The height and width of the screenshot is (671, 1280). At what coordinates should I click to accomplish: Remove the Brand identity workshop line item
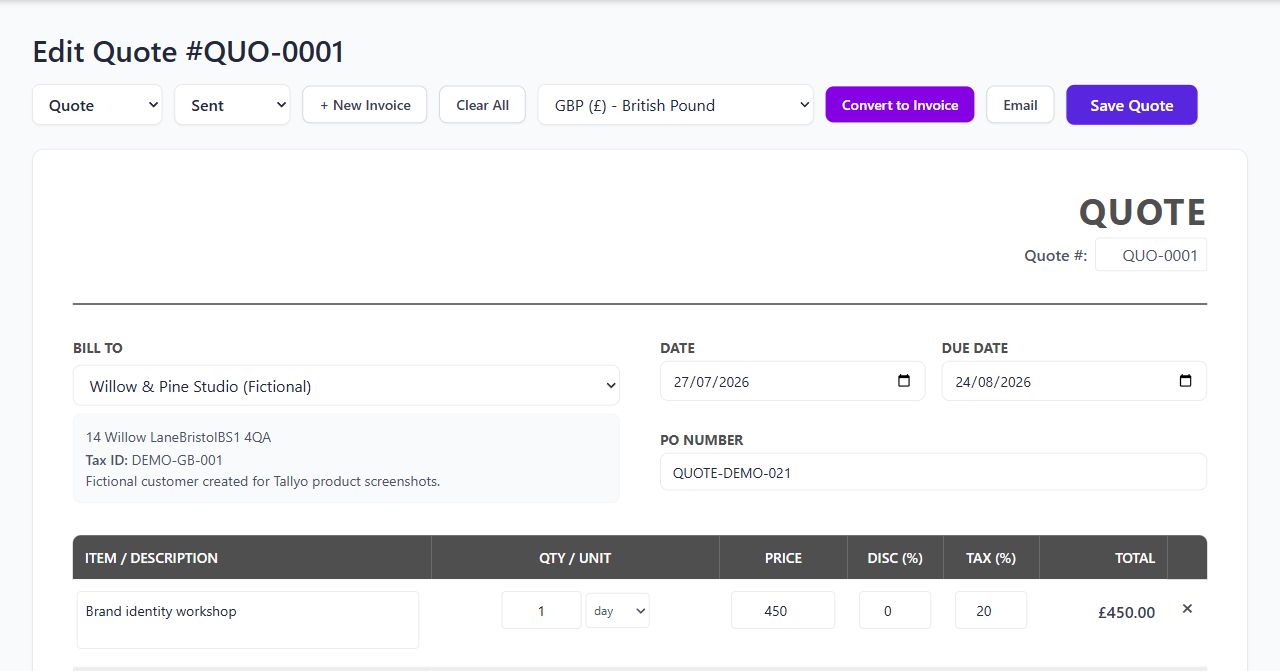click(1187, 608)
